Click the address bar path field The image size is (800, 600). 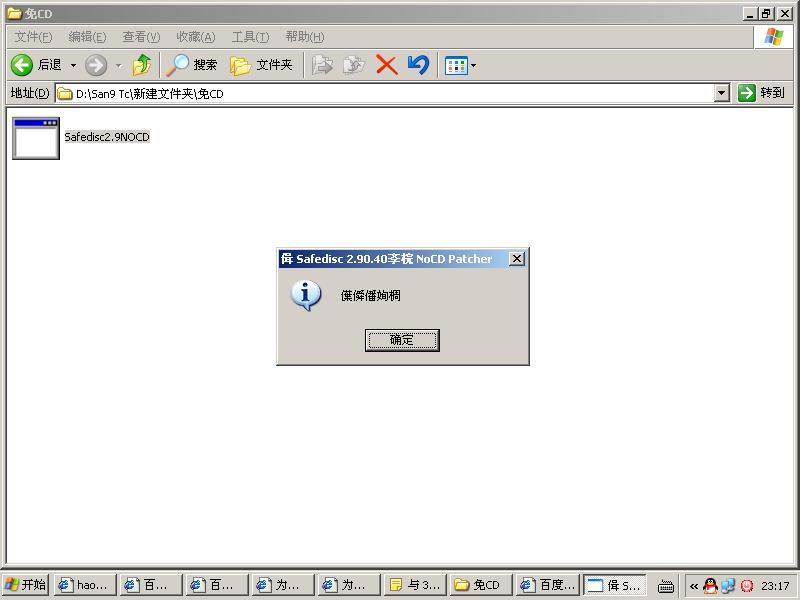pyautogui.click(x=385, y=93)
